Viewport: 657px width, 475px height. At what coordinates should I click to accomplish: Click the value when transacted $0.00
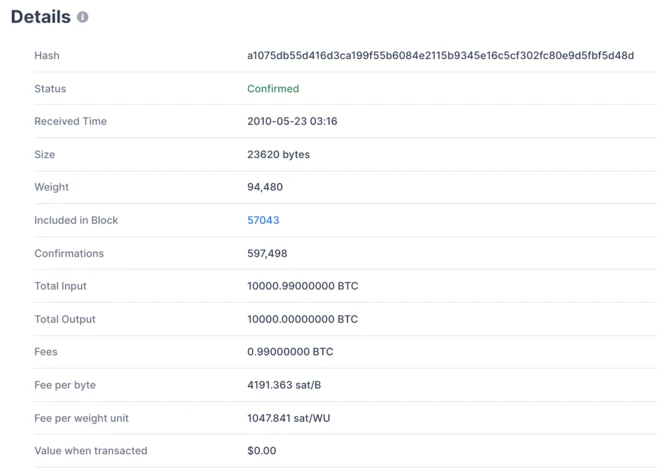tap(261, 451)
